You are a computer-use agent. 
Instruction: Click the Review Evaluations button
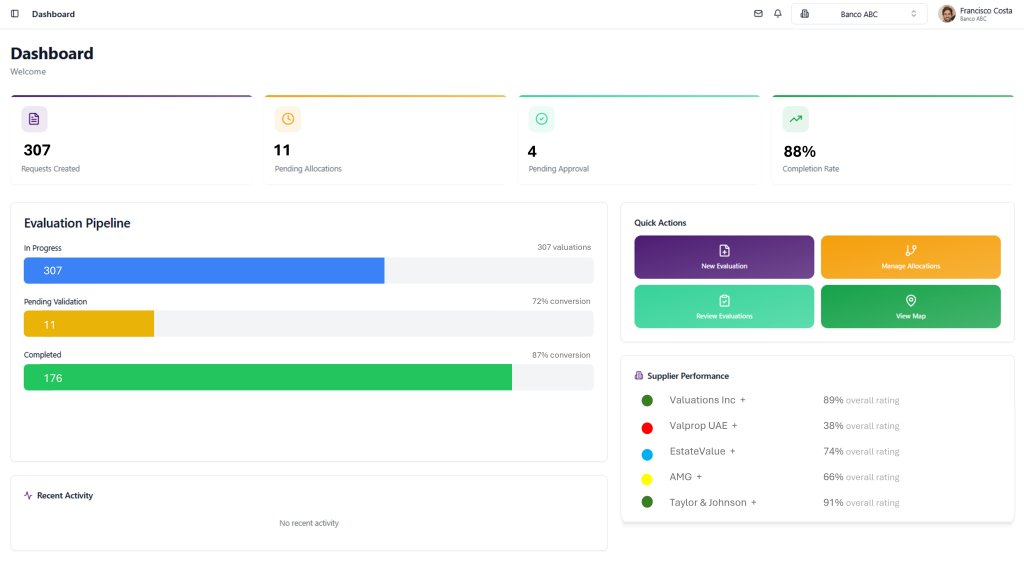click(724, 306)
